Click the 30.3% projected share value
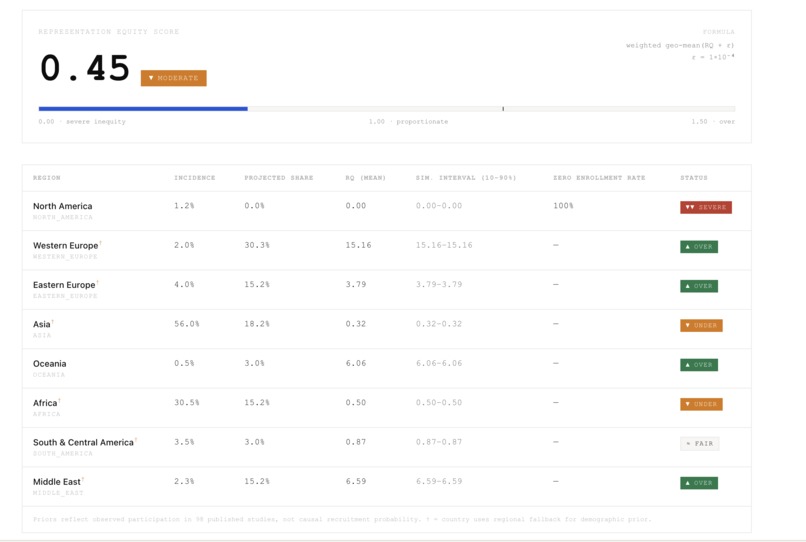The width and height of the screenshot is (806, 542). pyautogui.click(x=257, y=245)
